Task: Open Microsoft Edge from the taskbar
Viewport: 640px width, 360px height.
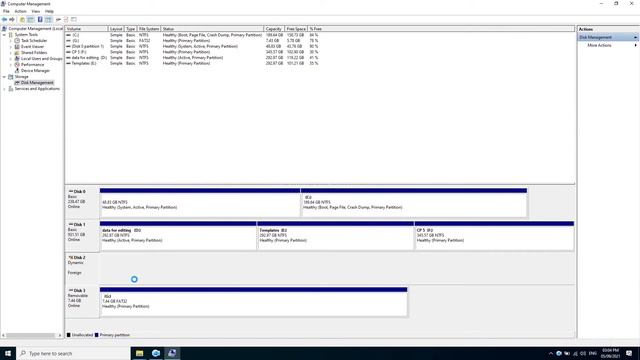Action: pos(156,353)
